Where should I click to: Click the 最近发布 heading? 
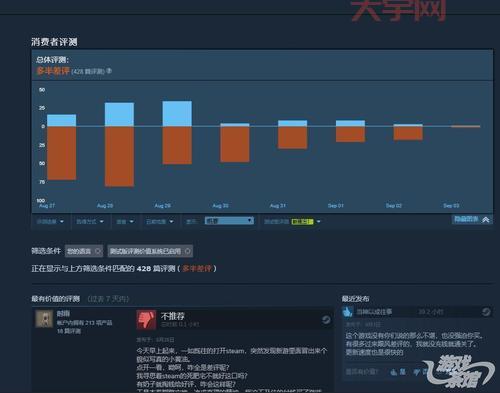click(x=355, y=299)
